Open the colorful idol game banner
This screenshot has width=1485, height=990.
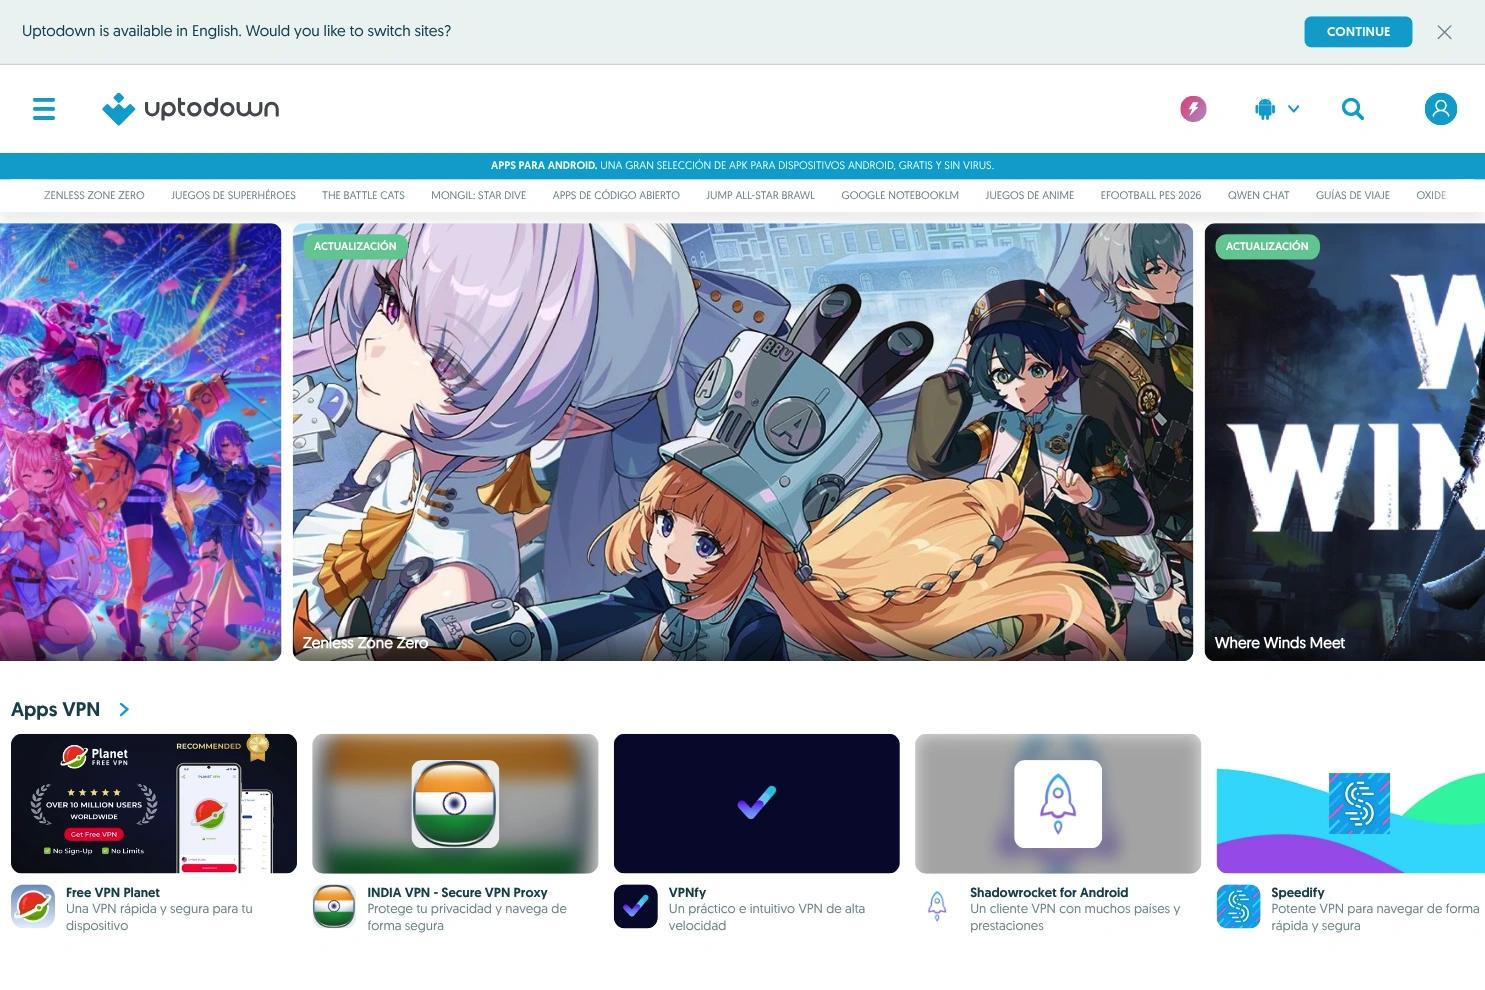[x=141, y=442]
